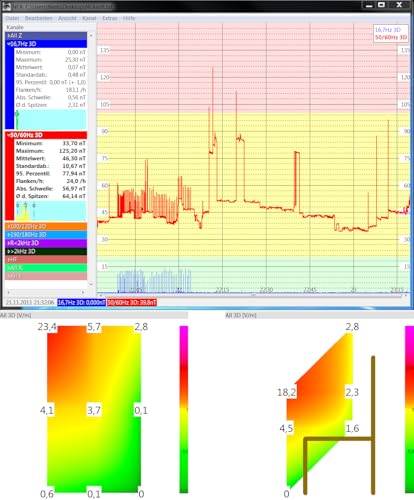Click status bar 16,7Hz 3D value
The width and height of the screenshot is (414, 500).
[x=81, y=302]
